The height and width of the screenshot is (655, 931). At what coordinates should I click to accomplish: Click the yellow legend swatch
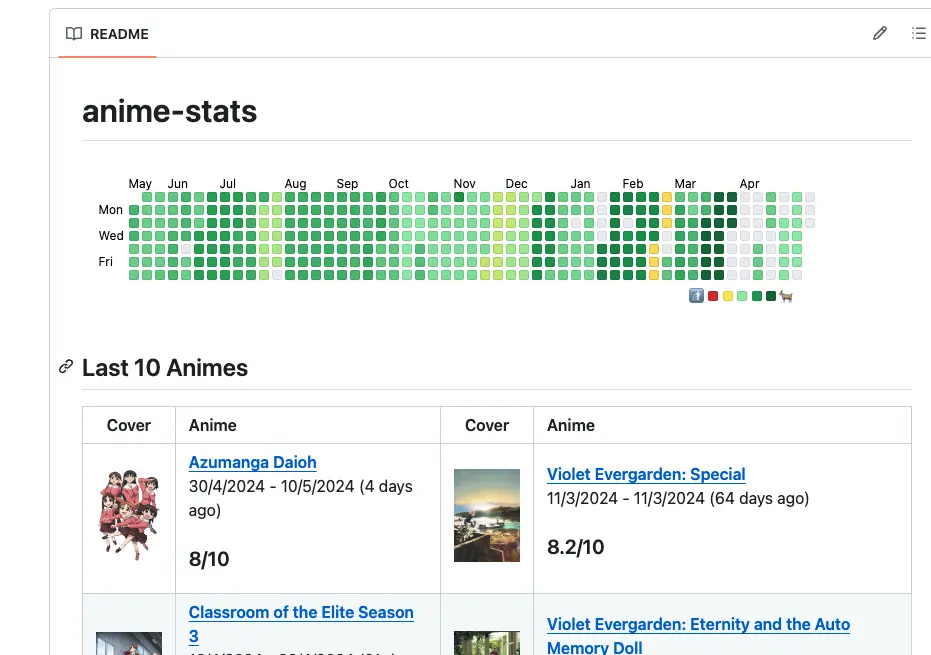[x=728, y=296]
